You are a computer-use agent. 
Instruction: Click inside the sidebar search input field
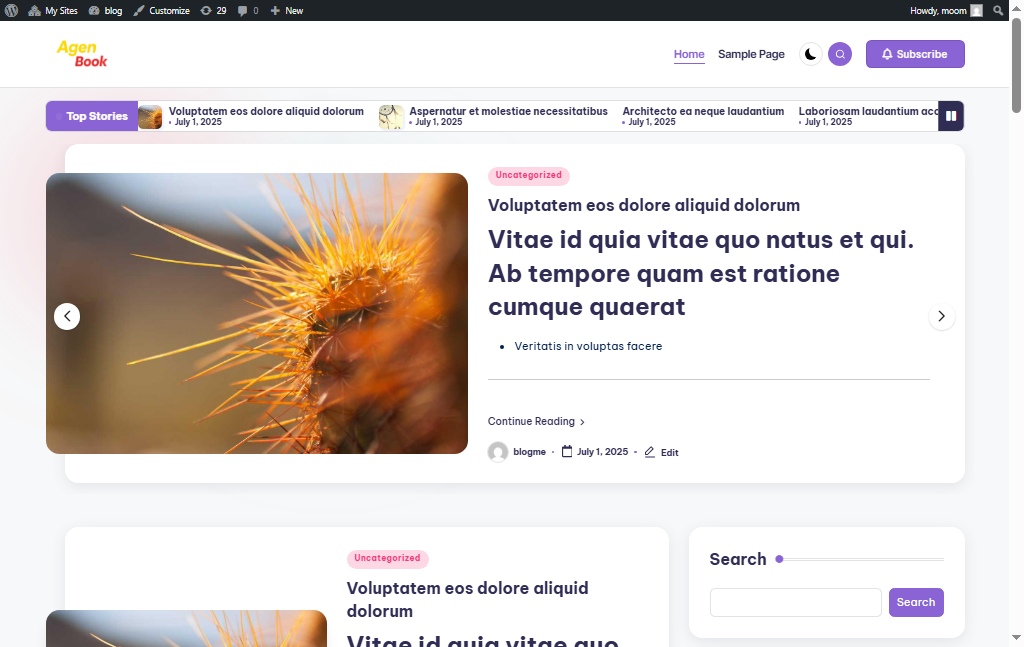pos(795,602)
